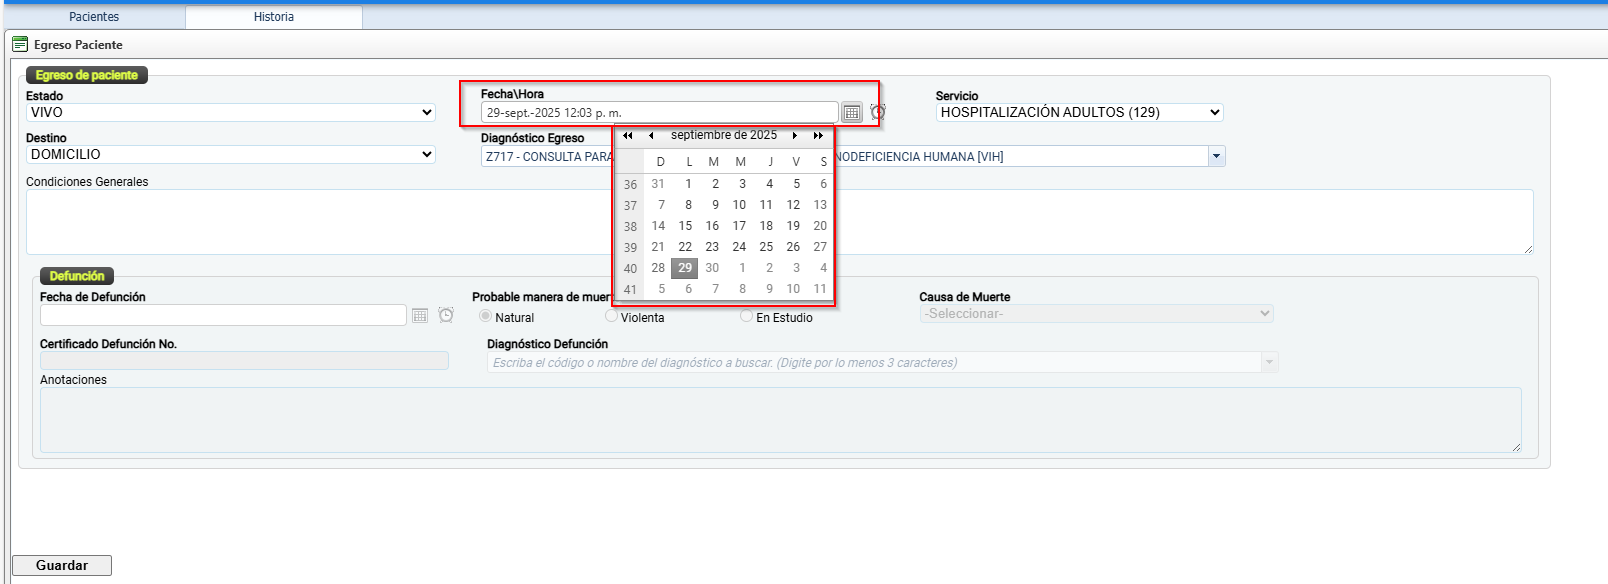Select the Natural manner of death radio
The image size is (1608, 584).
click(485, 316)
